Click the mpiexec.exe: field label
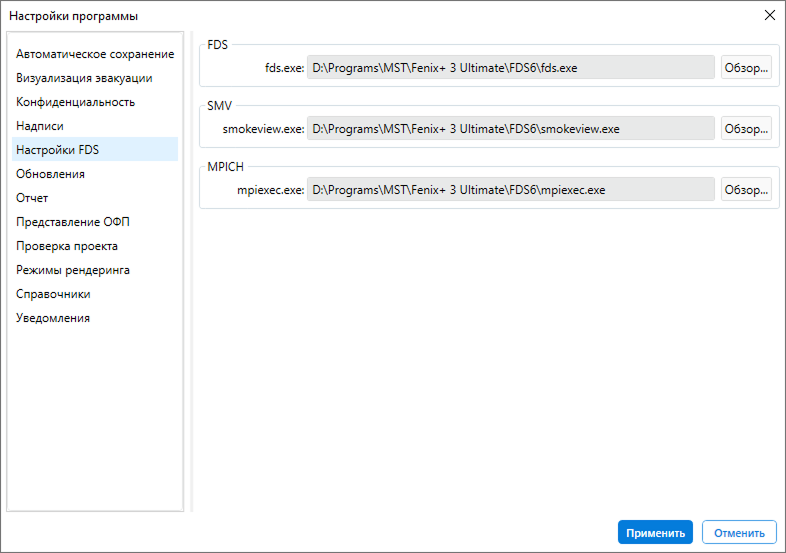 (270, 190)
